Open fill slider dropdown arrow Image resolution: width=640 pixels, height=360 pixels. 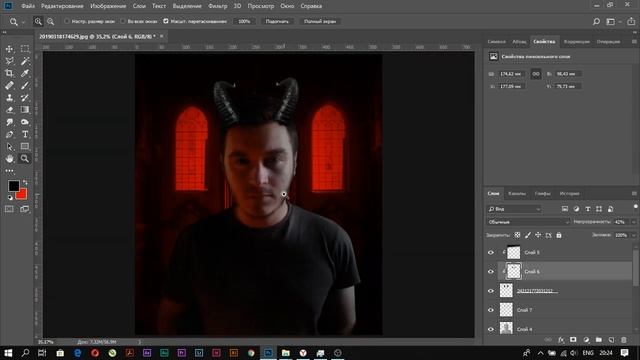pos(633,235)
